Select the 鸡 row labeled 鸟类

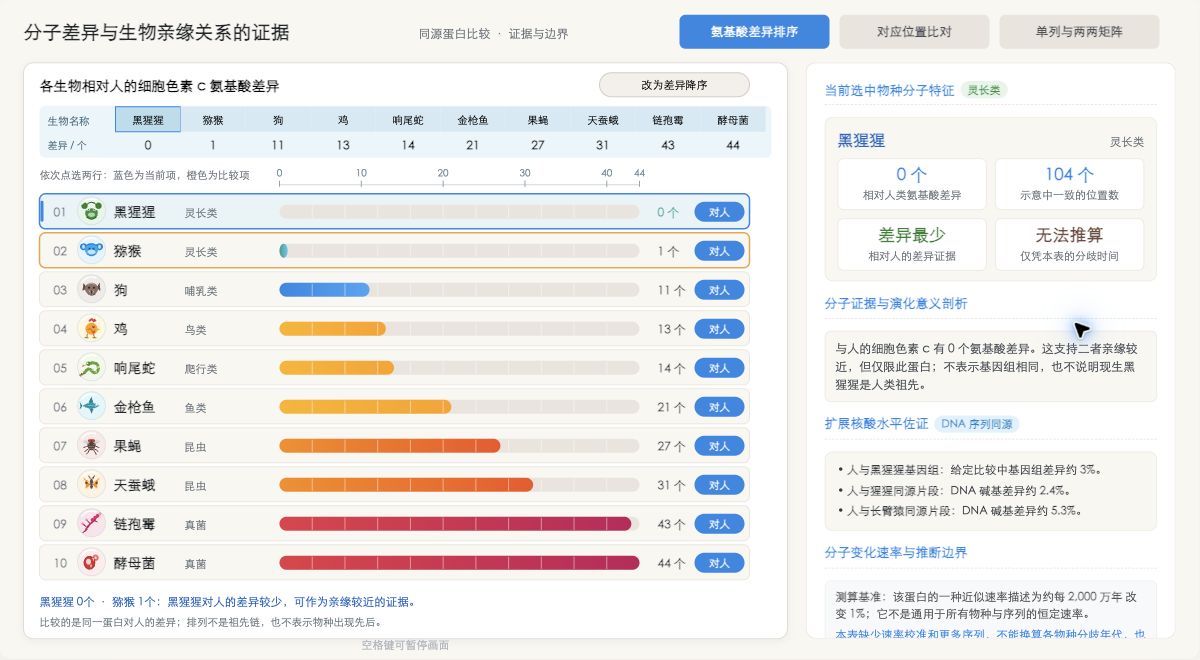(x=394, y=329)
